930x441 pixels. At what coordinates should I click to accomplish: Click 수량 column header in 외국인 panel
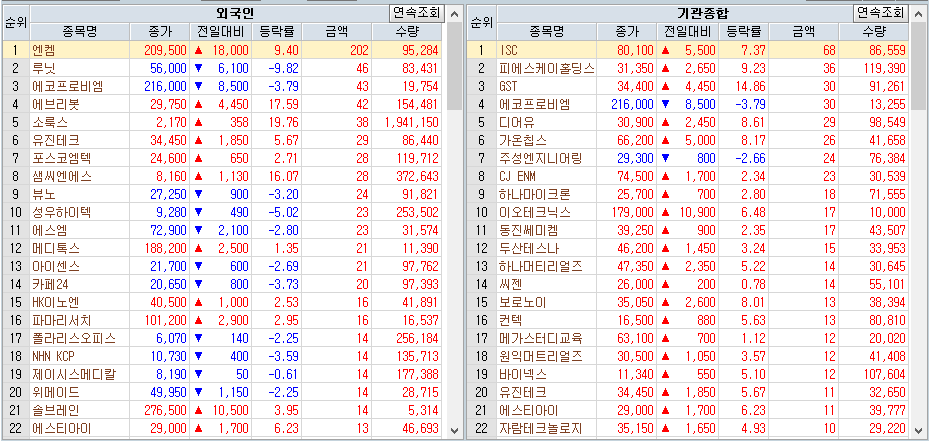[x=407, y=31]
